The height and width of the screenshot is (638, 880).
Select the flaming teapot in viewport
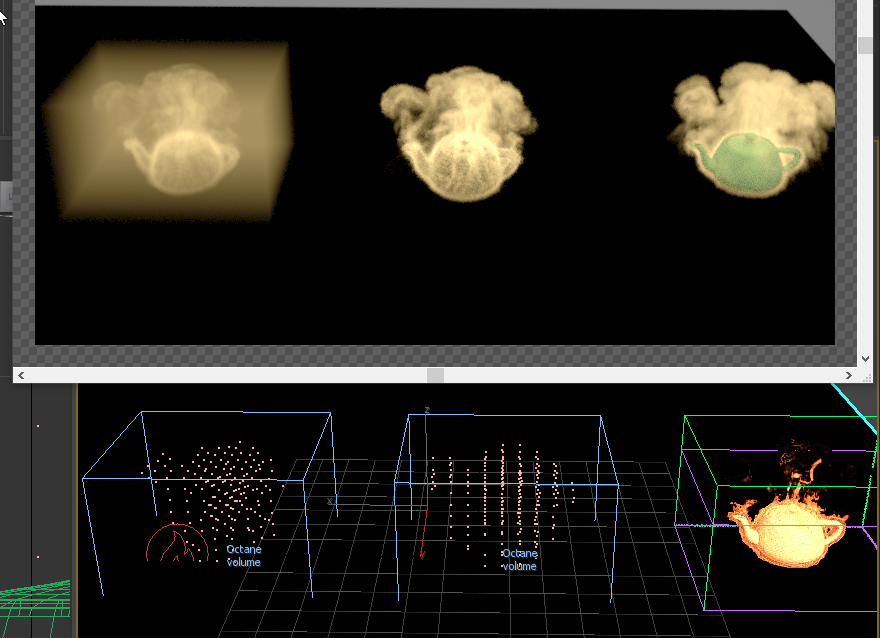[x=789, y=522]
